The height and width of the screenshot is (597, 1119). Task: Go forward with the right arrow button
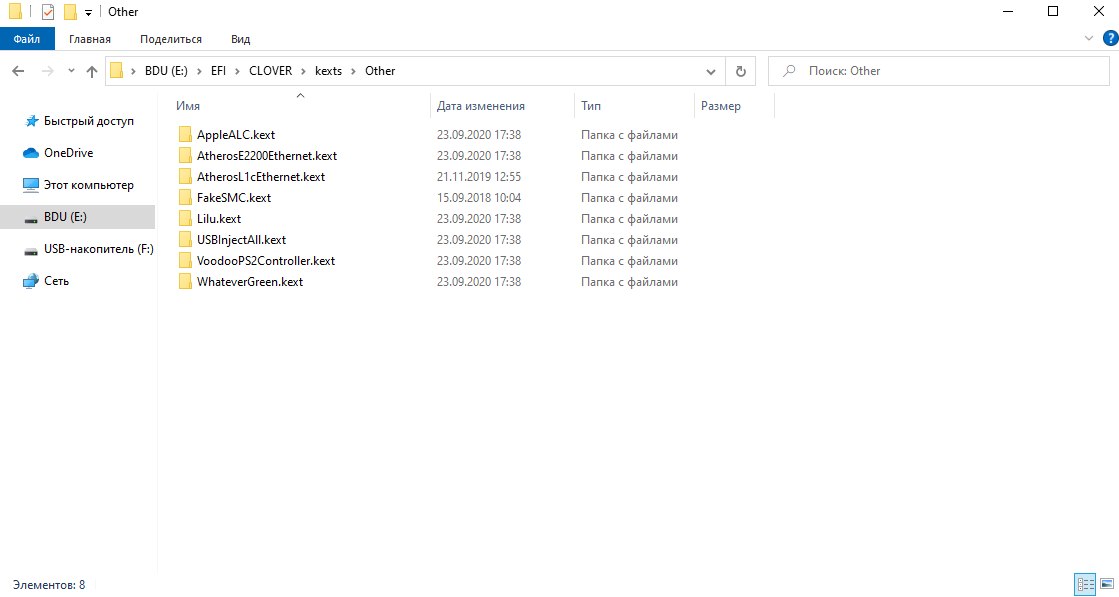click(x=48, y=71)
